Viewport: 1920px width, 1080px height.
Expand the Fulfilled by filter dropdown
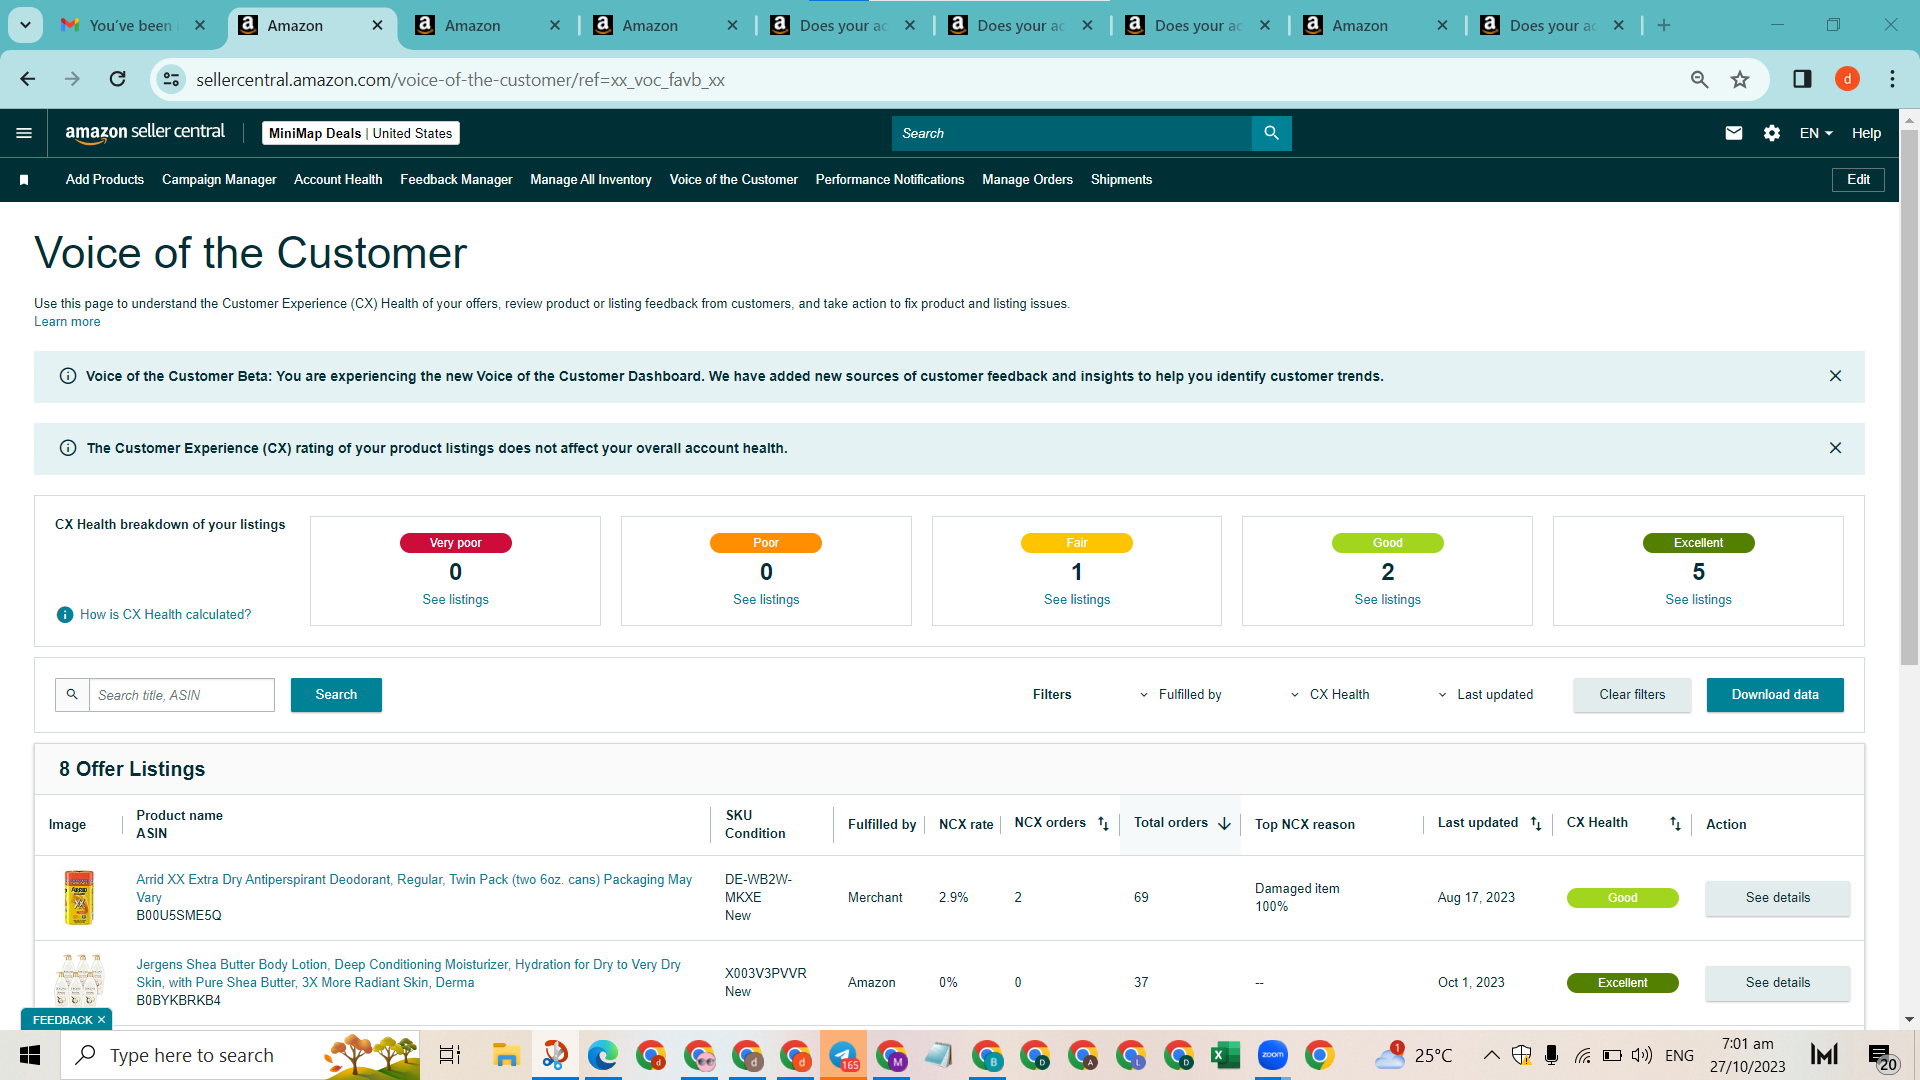point(1181,695)
